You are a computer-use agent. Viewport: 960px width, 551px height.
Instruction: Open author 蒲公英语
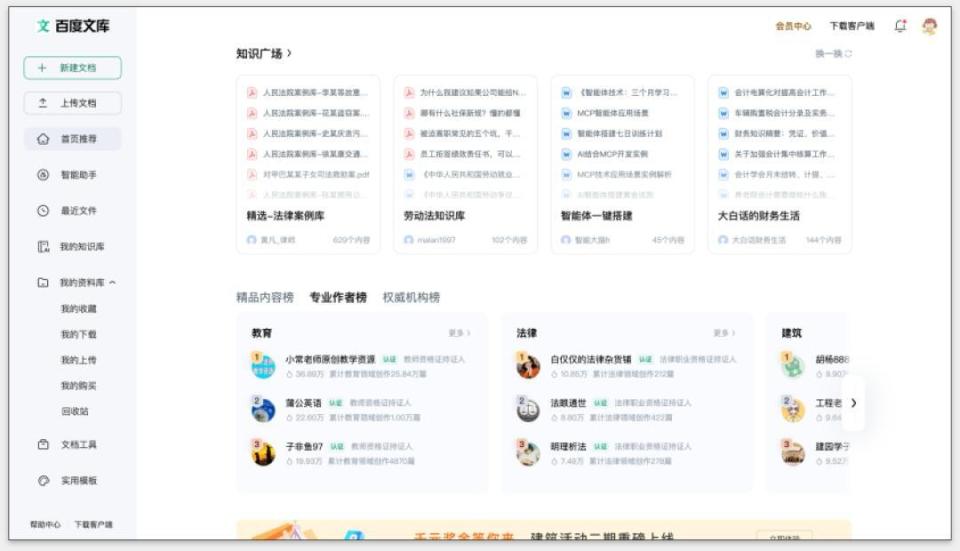click(x=303, y=403)
